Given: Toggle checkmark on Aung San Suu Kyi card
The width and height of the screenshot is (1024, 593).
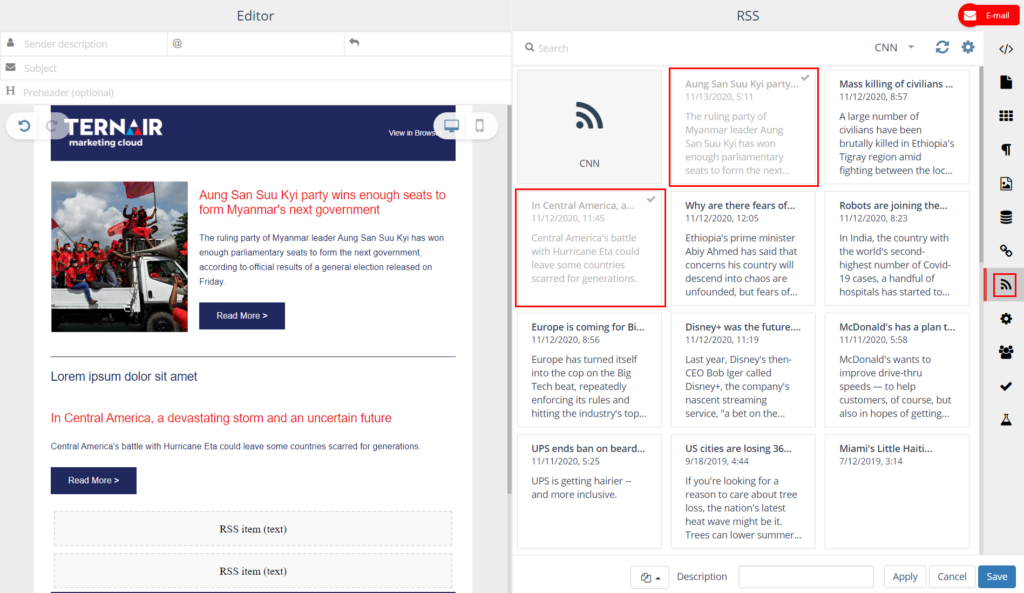Looking at the screenshot, I should (805, 78).
